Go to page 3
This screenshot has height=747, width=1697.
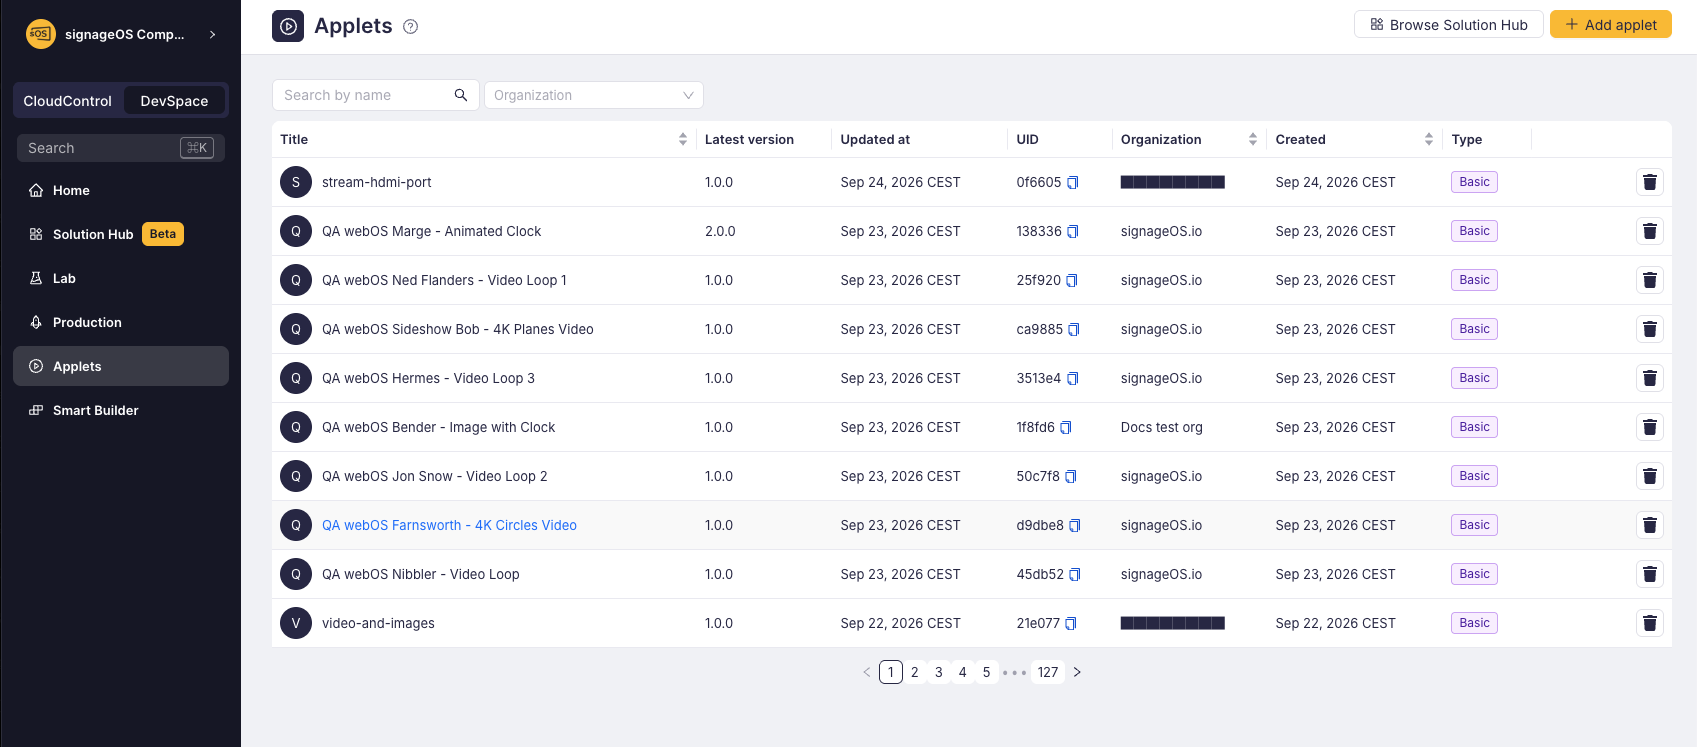click(938, 672)
